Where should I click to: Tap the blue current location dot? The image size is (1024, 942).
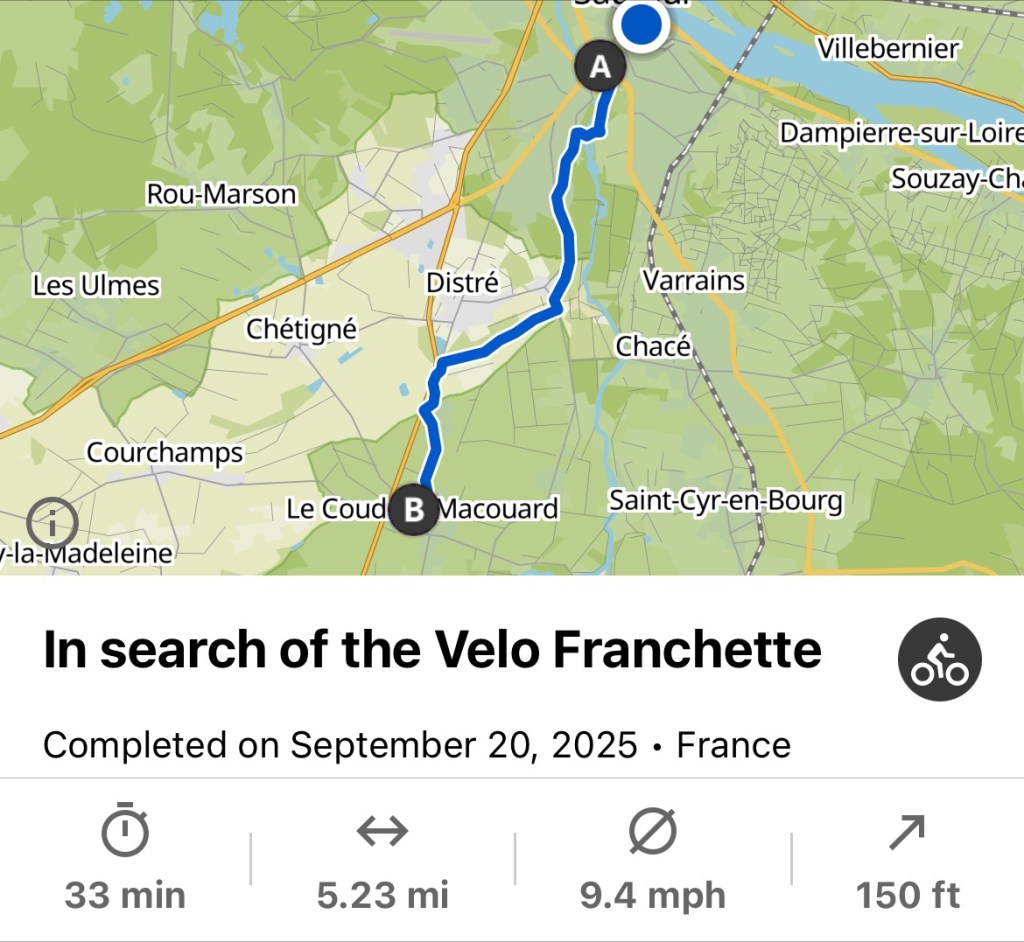(641, 25)
